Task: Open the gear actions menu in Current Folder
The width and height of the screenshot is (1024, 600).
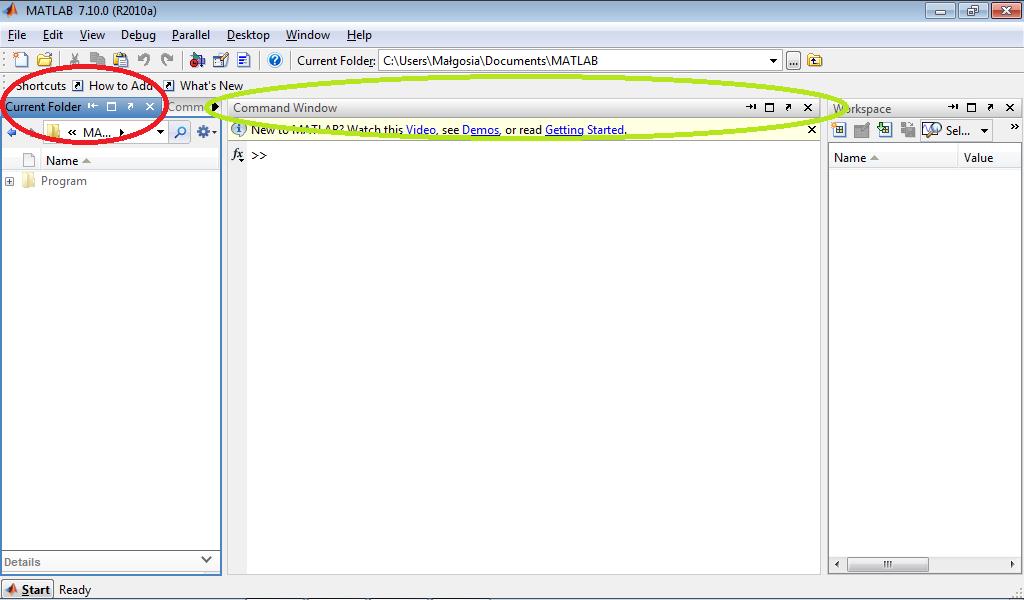Action: (206, 133)
